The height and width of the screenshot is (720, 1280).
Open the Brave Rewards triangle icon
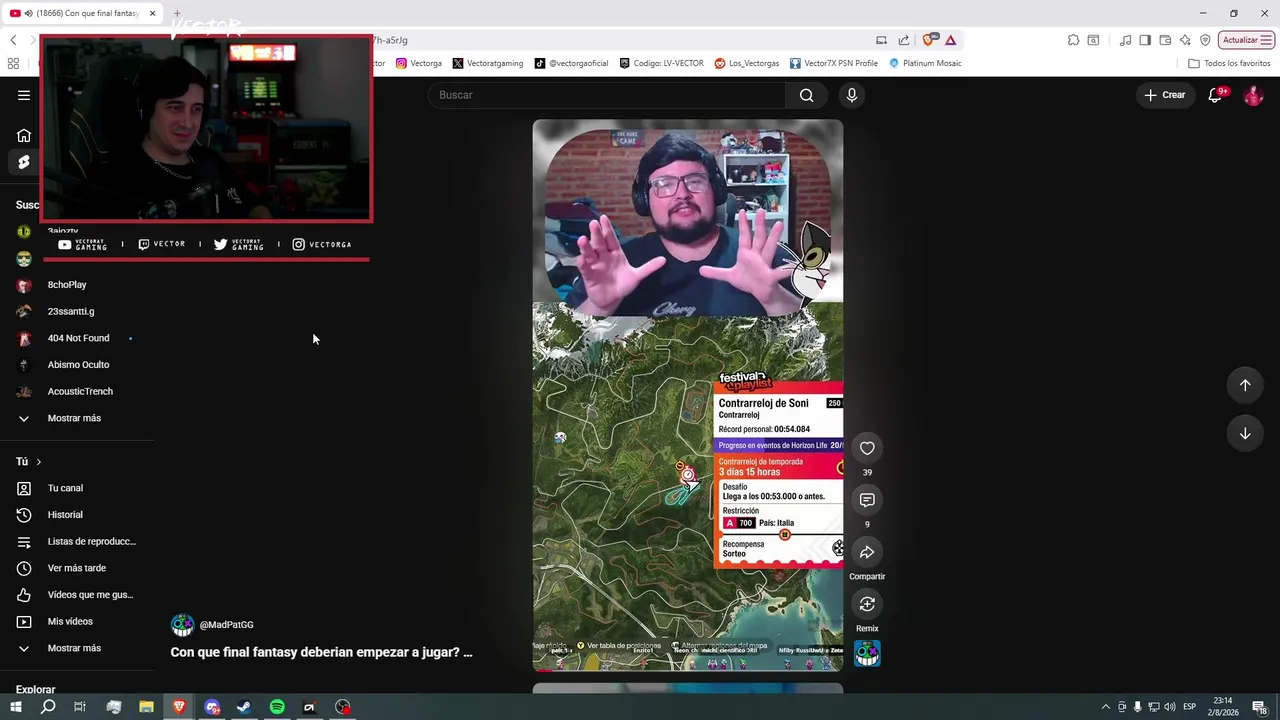[x=950, y=40]
